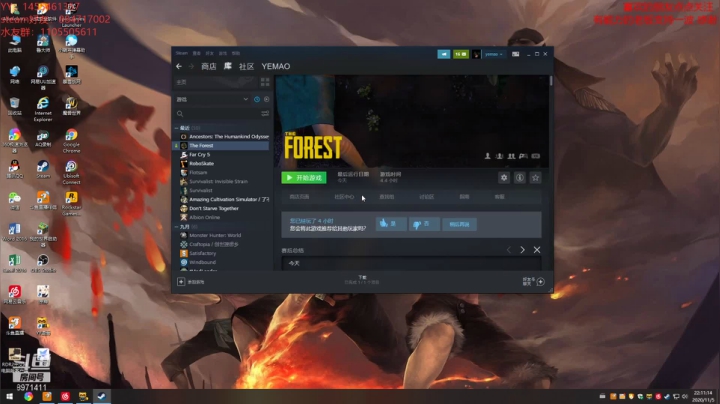Go forward with the right arrow
The width and height of the screenshot is (720, 404).
click(191, 67)
